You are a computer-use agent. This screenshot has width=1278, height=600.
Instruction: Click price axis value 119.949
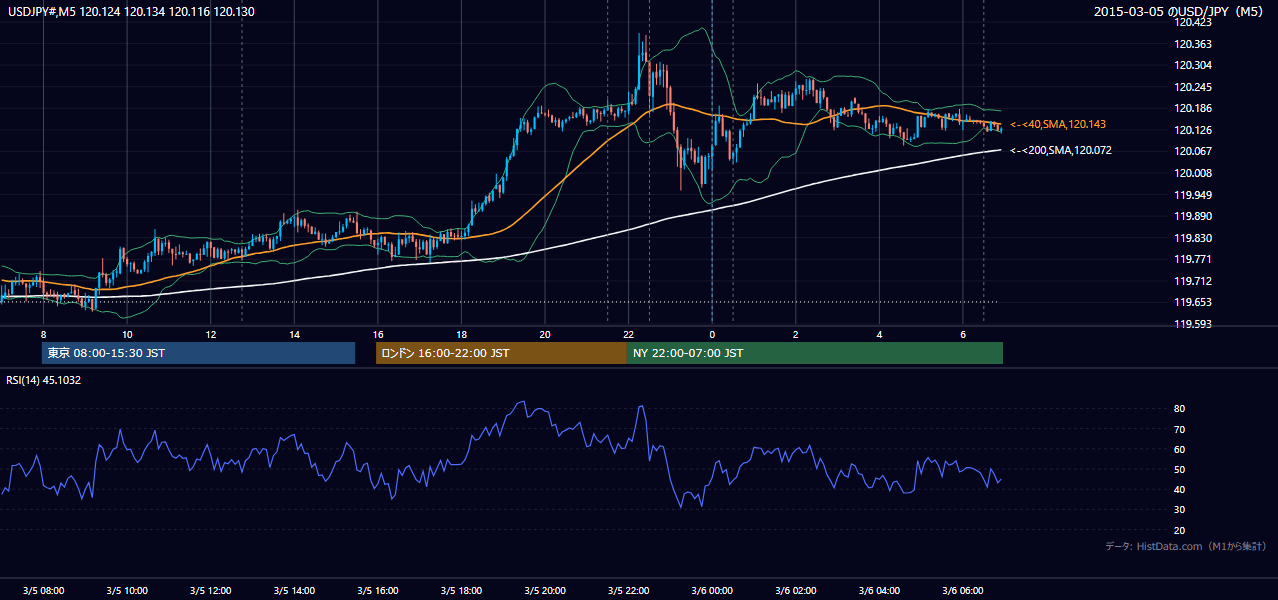[x=1195, y=195]
